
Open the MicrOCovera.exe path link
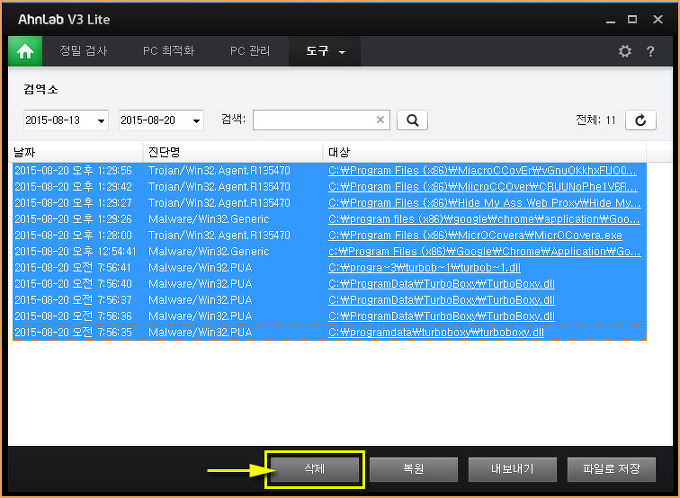click(x=475, y=235)
